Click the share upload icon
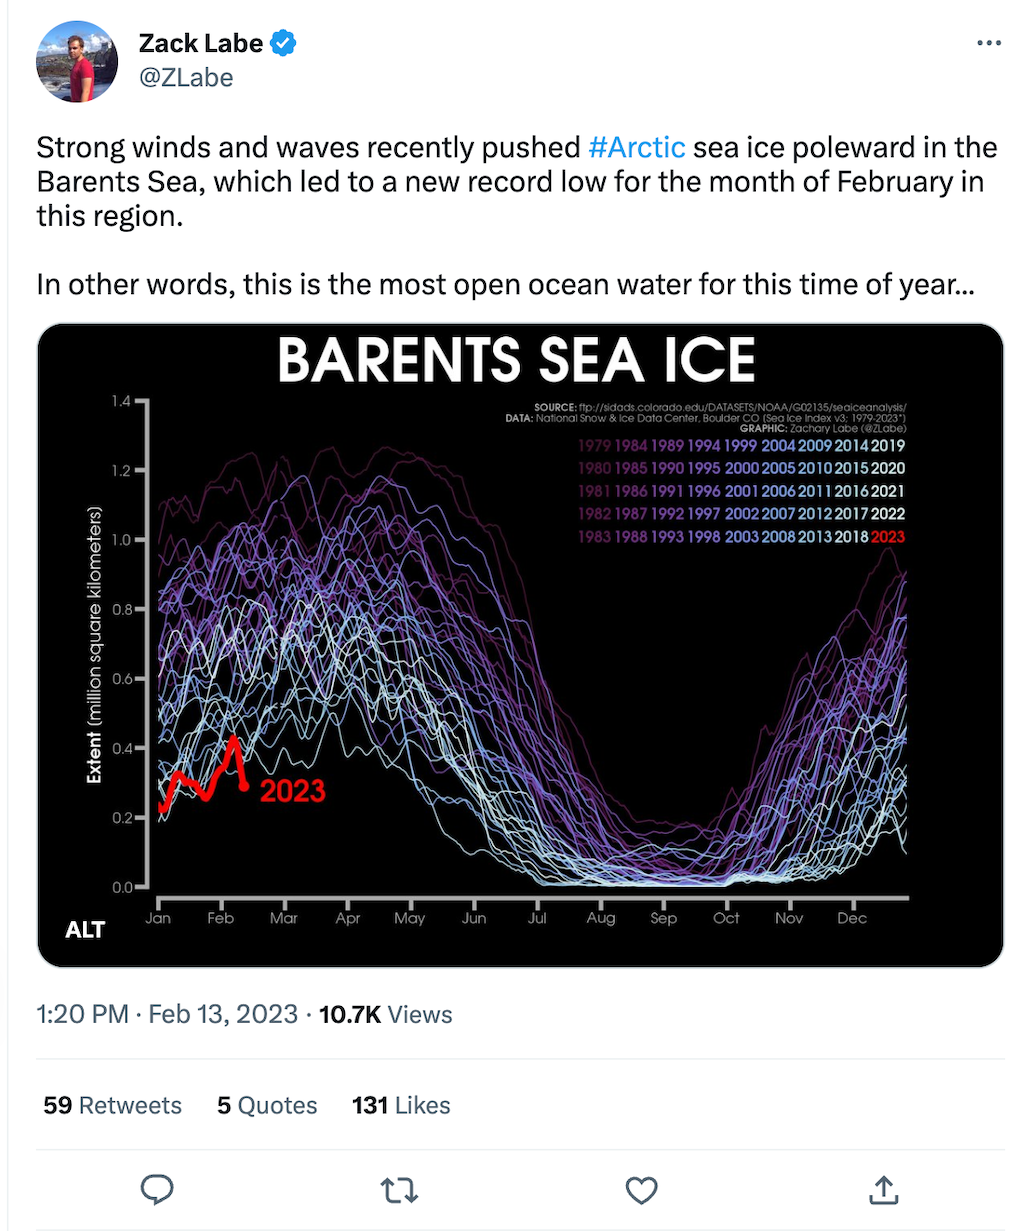This screenshot has width=1024, height=1231. coord(883,1190)
